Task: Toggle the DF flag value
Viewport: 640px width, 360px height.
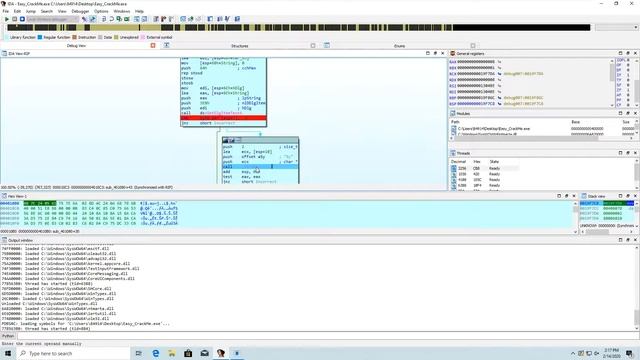Action: (x=628, y=70)
